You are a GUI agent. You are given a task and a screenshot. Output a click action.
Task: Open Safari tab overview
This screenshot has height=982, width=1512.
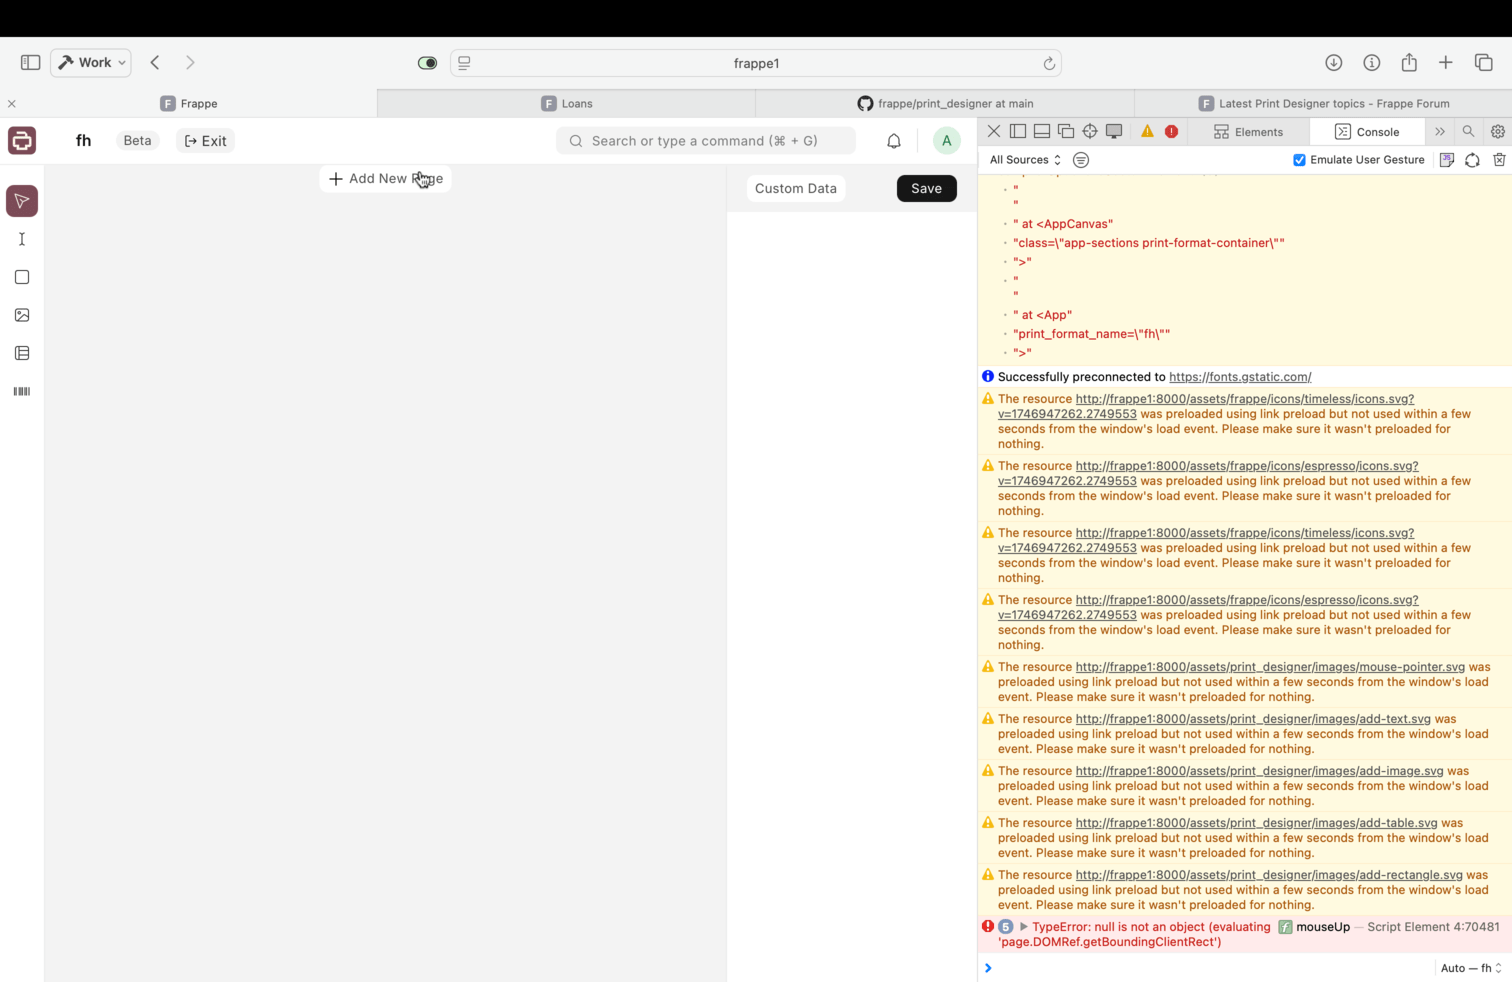pyautogui.click(x=1483, y=62)
